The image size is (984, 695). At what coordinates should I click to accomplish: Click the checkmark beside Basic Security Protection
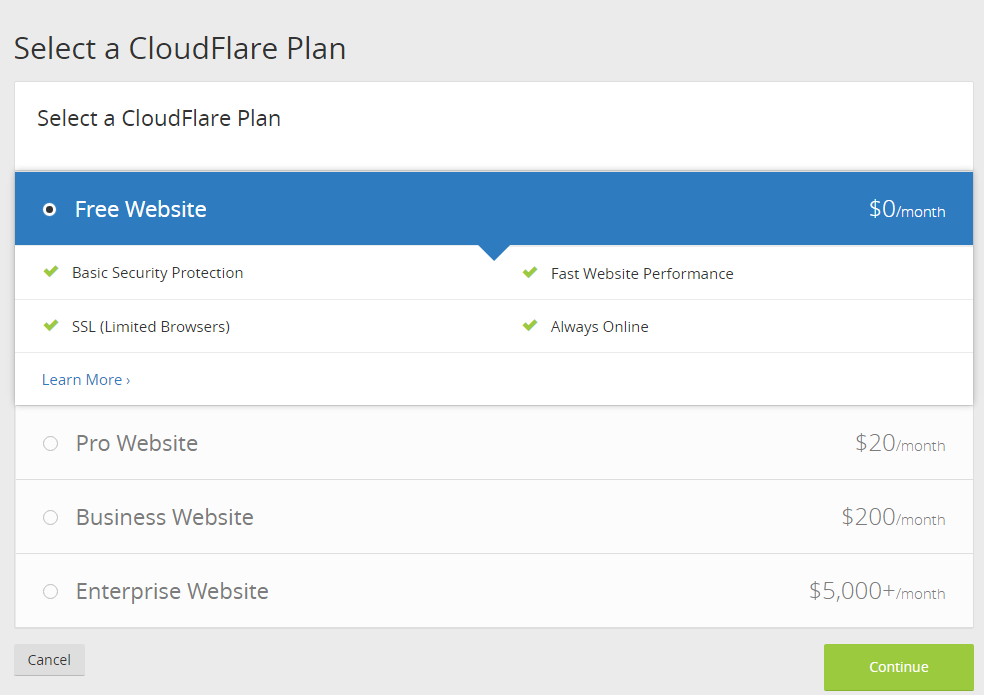tap(51, 272)
